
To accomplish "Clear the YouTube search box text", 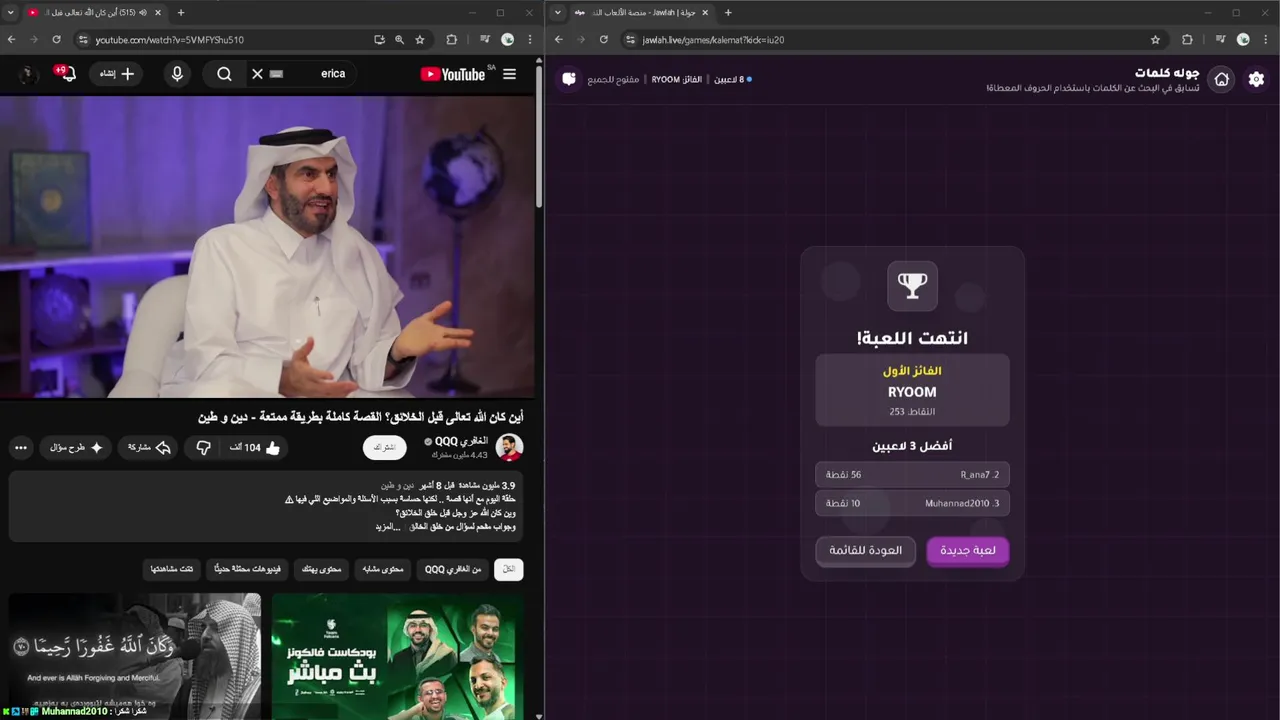I will 257,74.
